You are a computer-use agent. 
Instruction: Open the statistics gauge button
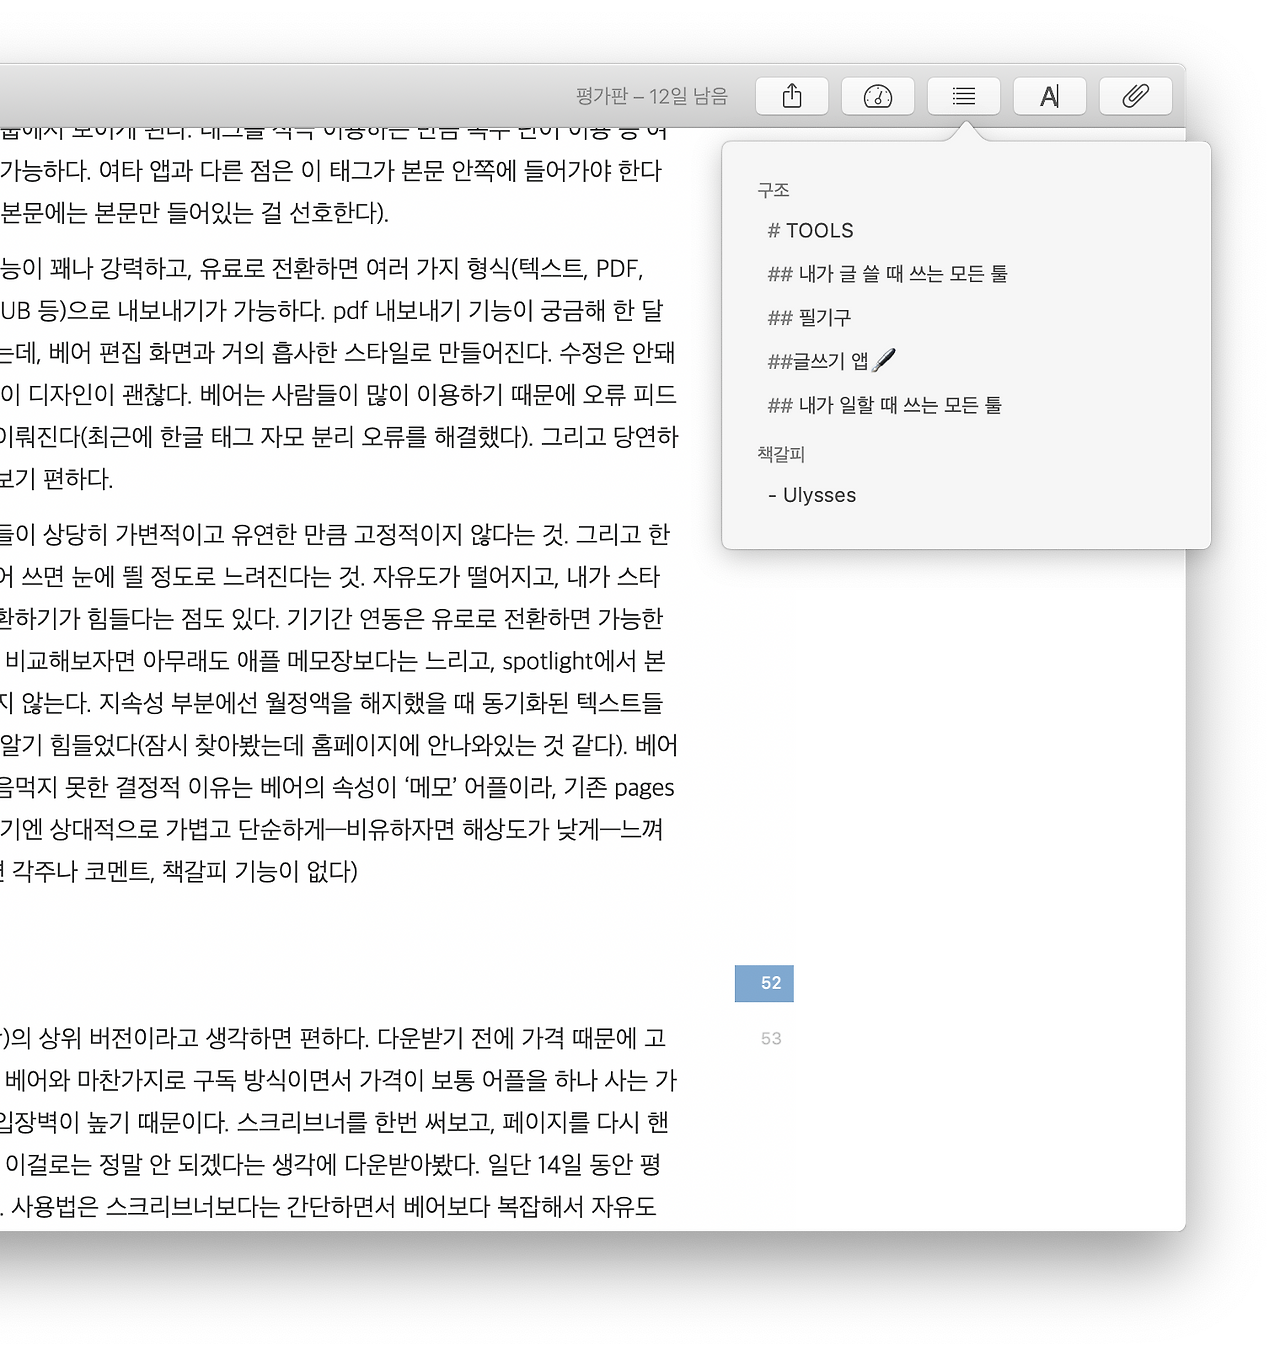pyautogui.click(x=878, y=96)
